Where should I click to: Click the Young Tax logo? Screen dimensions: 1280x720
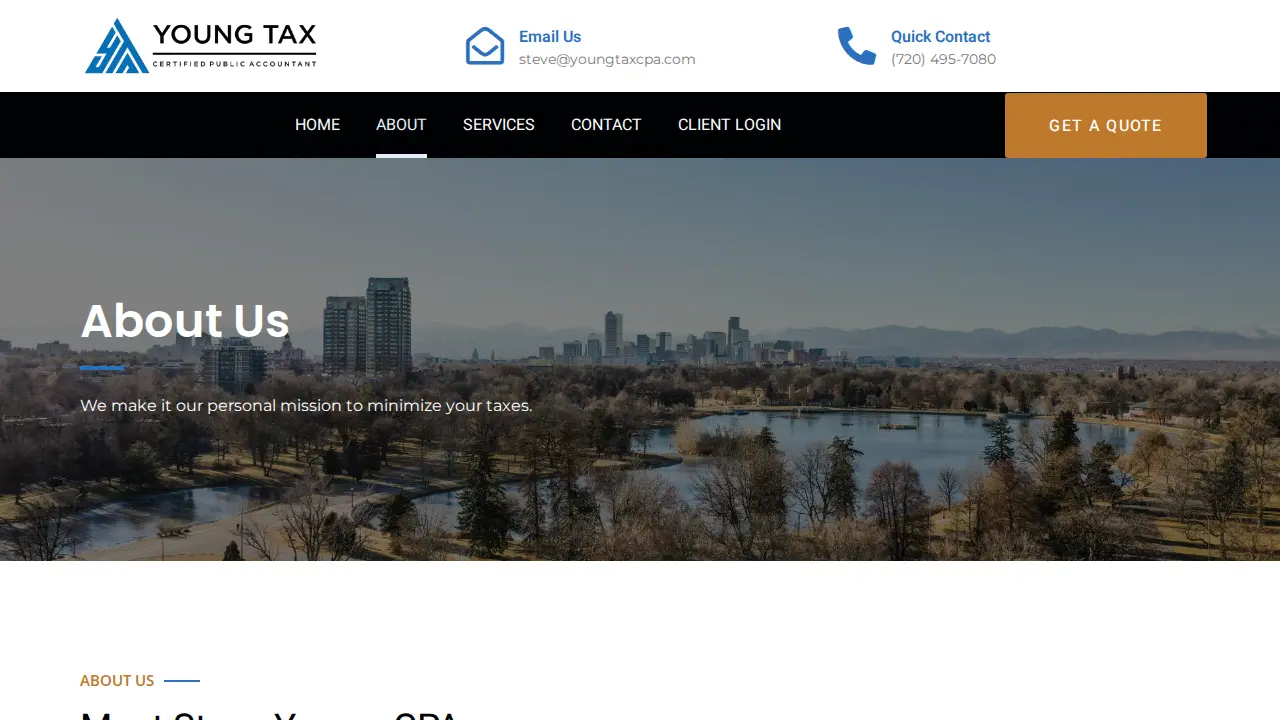pyautogui.click(x=201, y=46)
